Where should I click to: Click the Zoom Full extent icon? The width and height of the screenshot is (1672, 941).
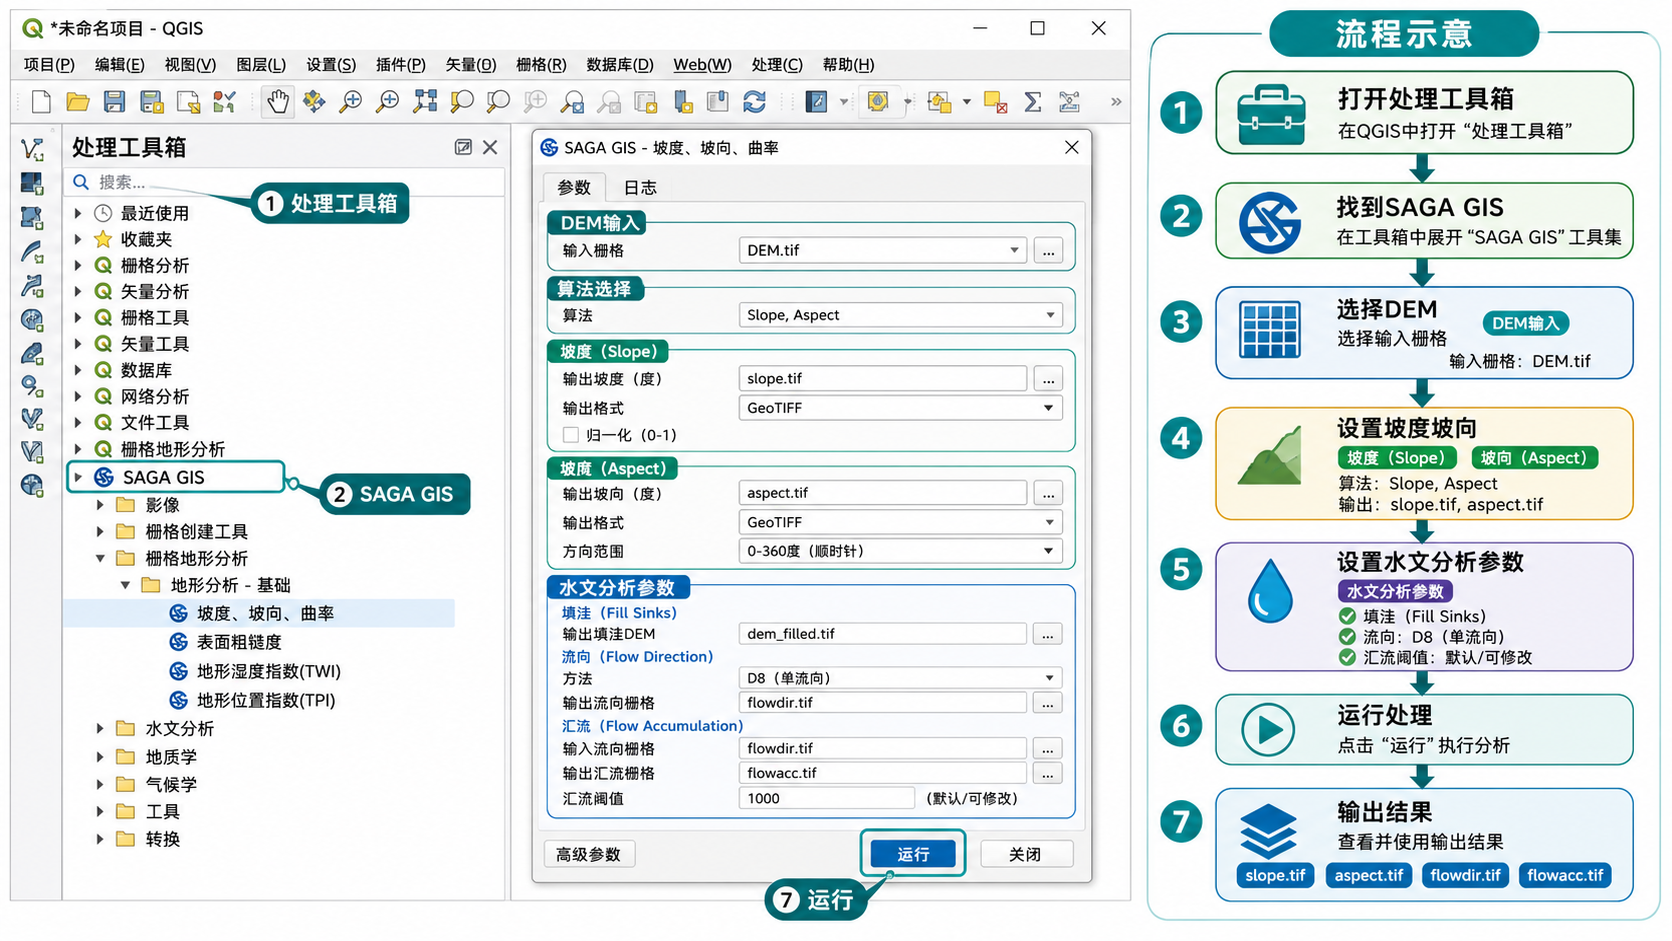(x=425, y=101)
